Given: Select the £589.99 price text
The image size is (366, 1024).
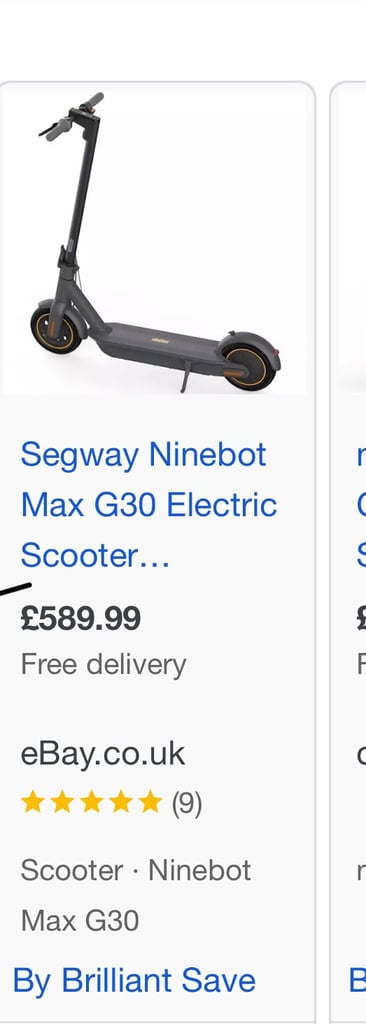Looking at the screenshot, I should click(80, 618).
